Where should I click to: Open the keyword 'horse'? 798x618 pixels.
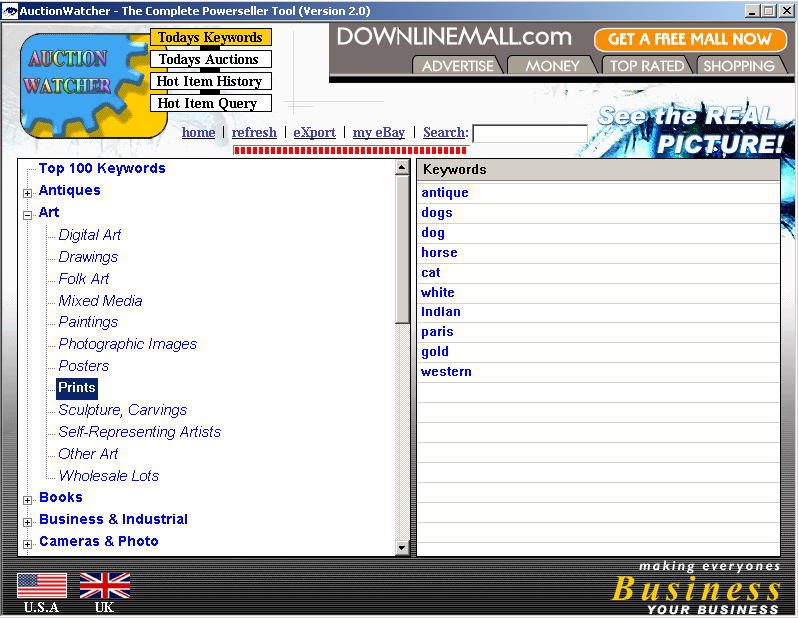(439, 252)
